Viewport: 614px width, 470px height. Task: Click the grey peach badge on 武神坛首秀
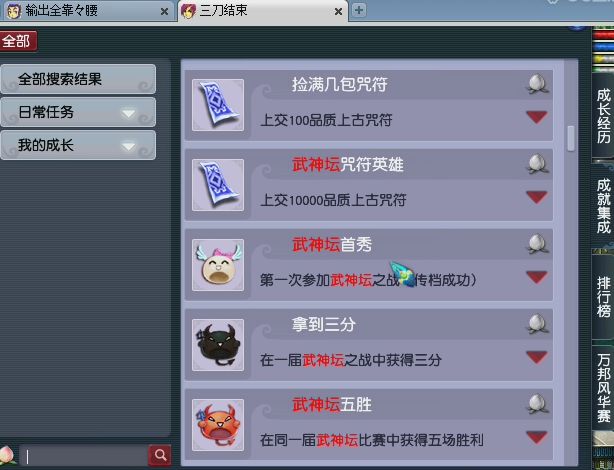(537, 244)
